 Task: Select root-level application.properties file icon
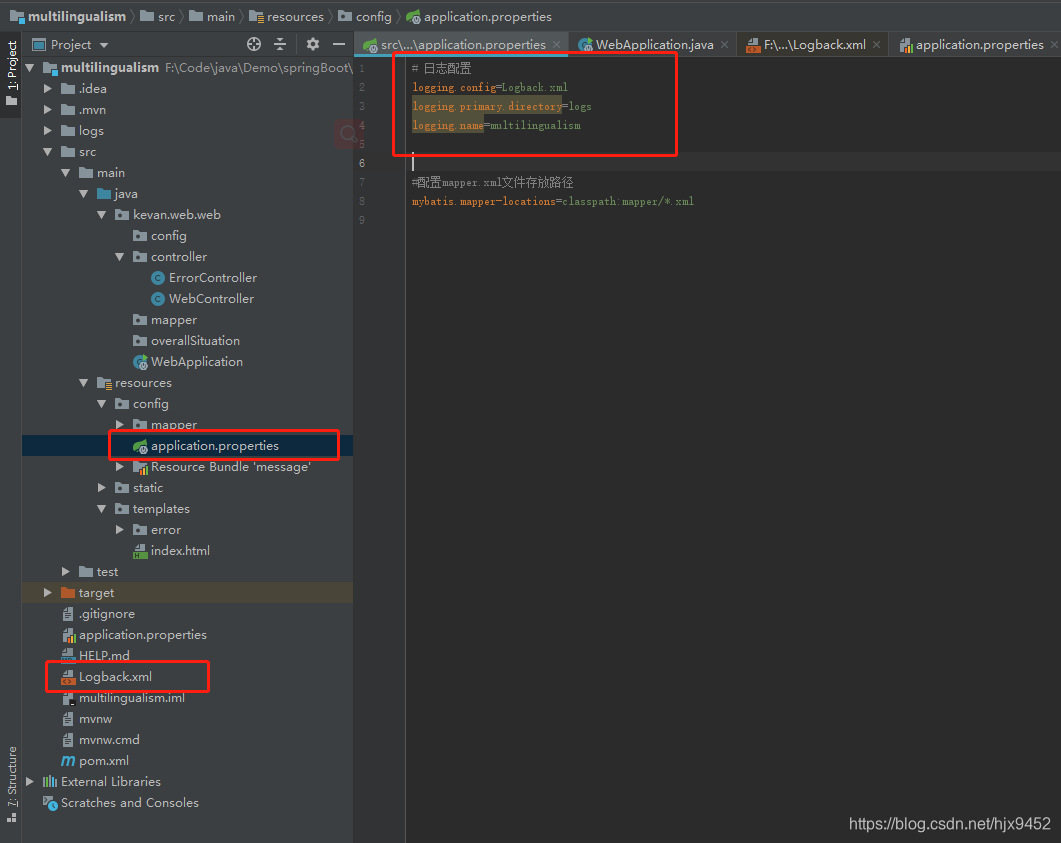click(68, 635)
